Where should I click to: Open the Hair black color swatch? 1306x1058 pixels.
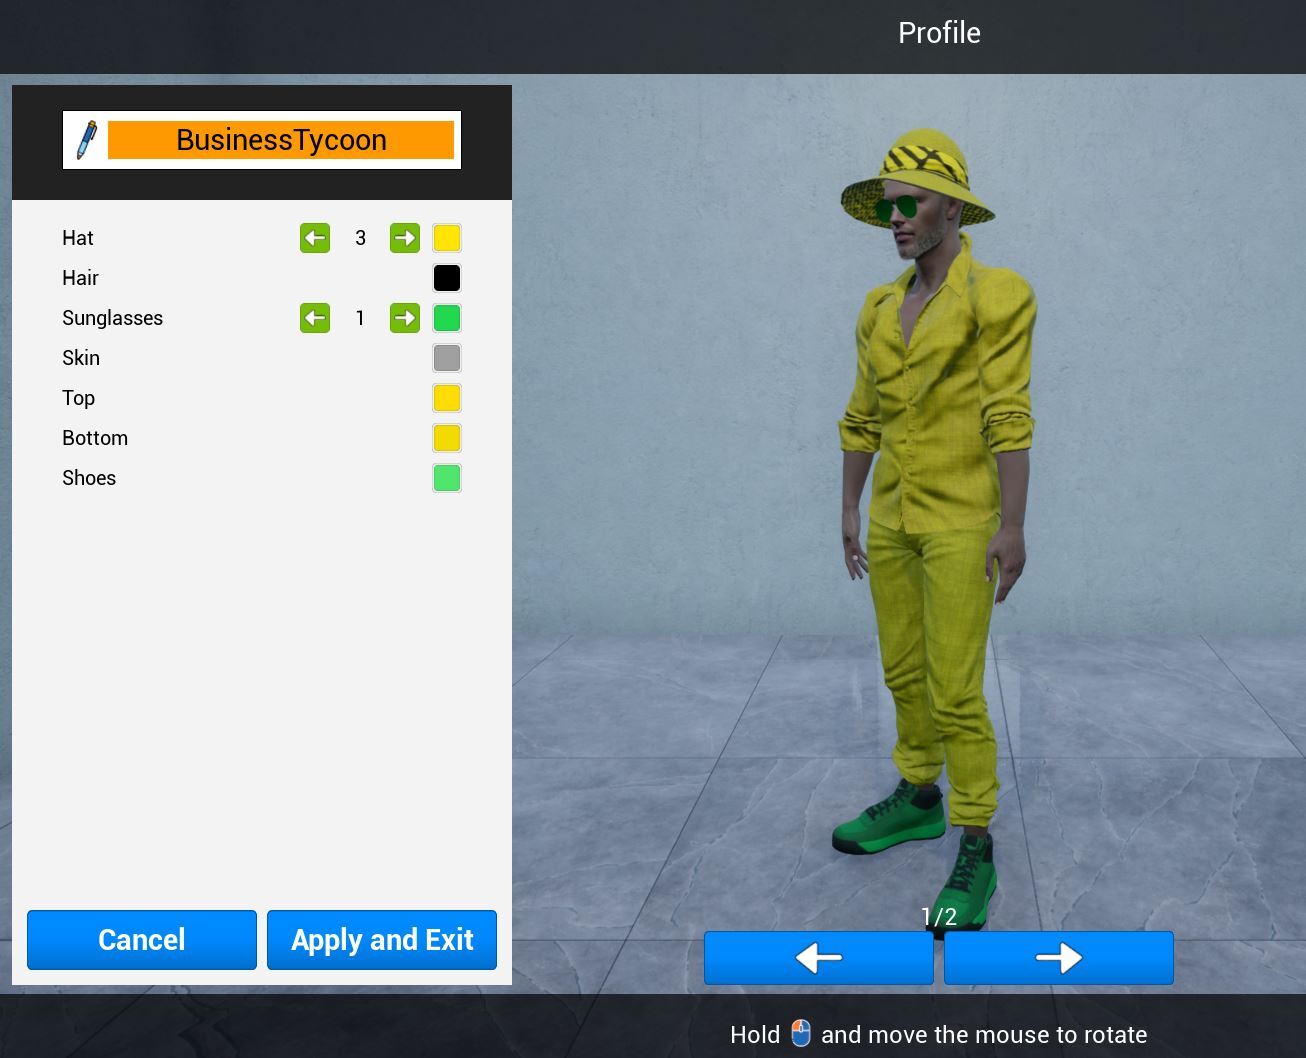tap(447, 278)
